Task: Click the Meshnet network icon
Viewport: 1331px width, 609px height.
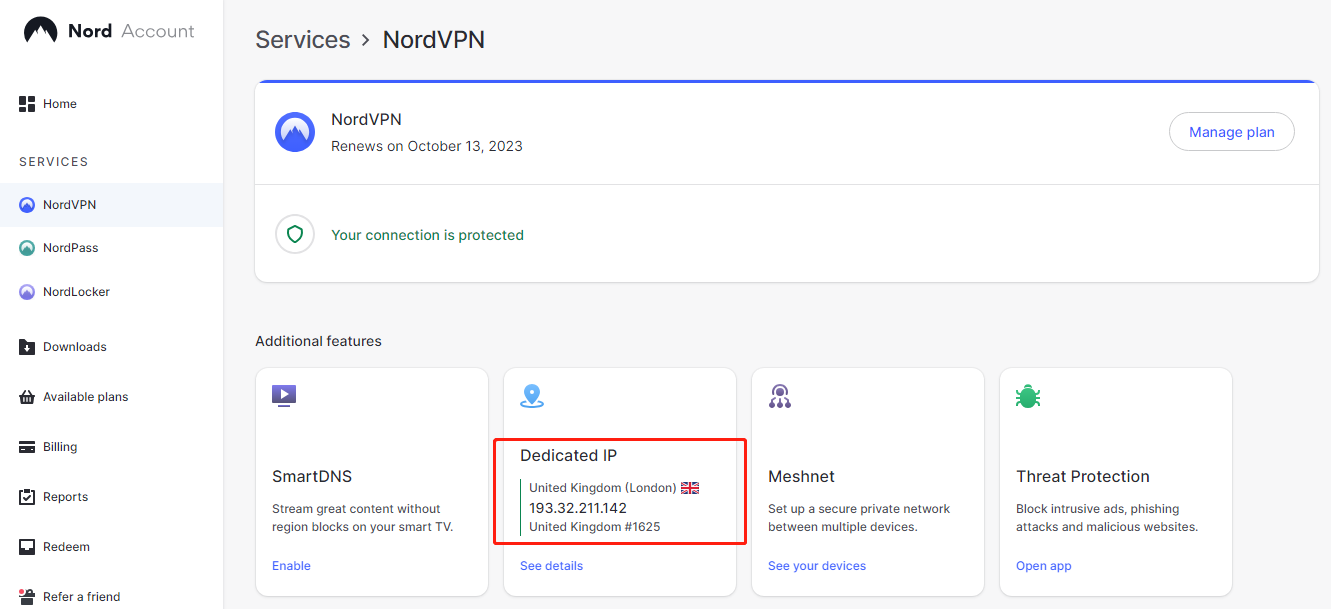Action: point(780,396)
